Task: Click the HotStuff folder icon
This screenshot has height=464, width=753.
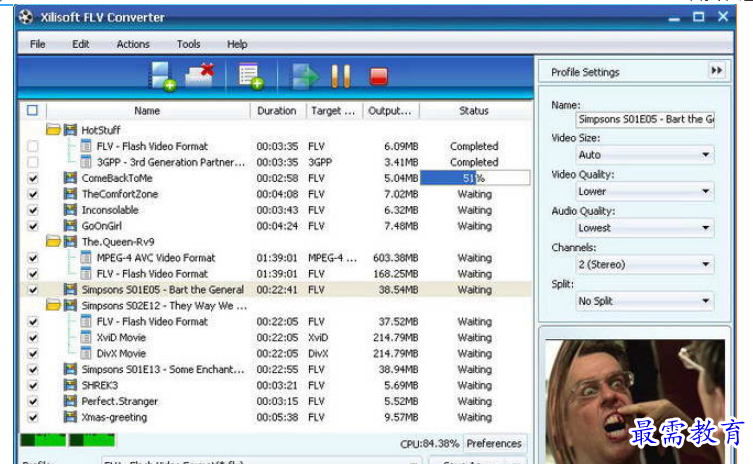Action: coord(53,130)
